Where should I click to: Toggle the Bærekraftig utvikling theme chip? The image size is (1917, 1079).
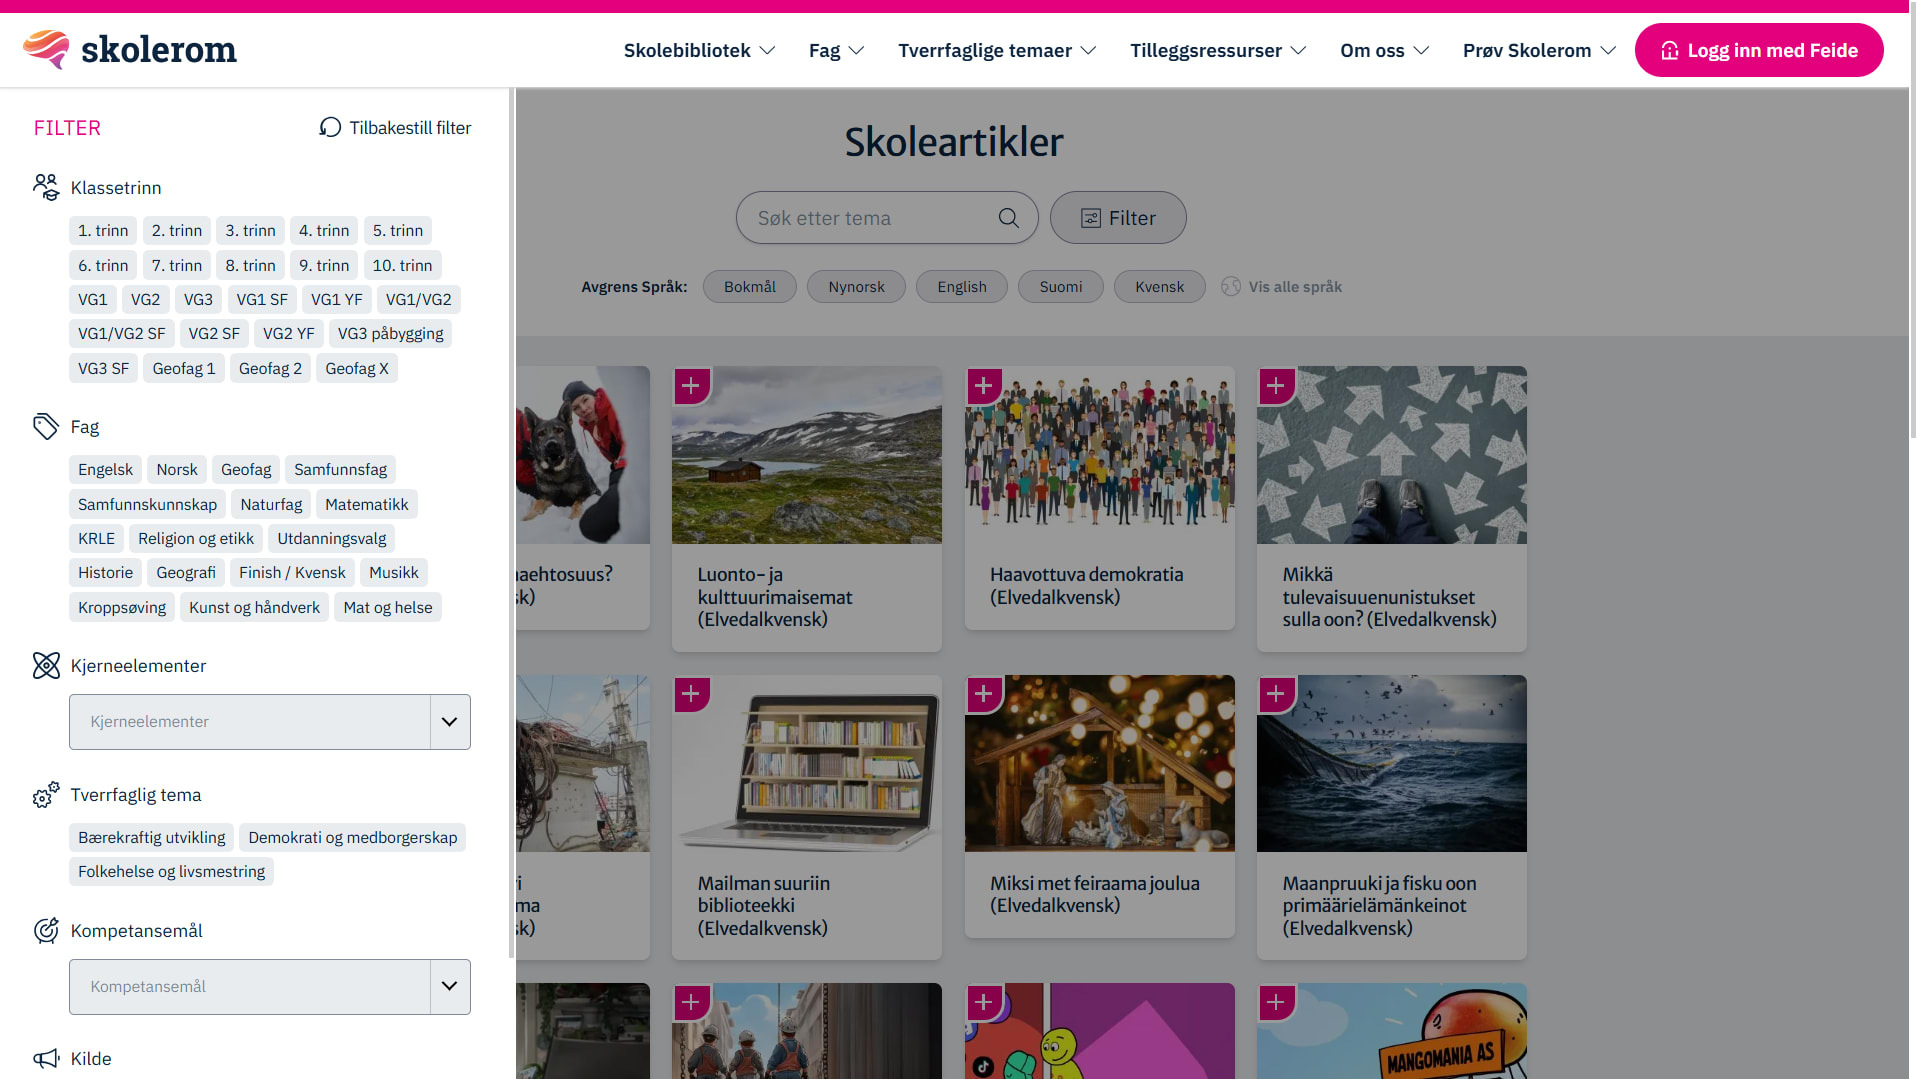coord(152,837)
